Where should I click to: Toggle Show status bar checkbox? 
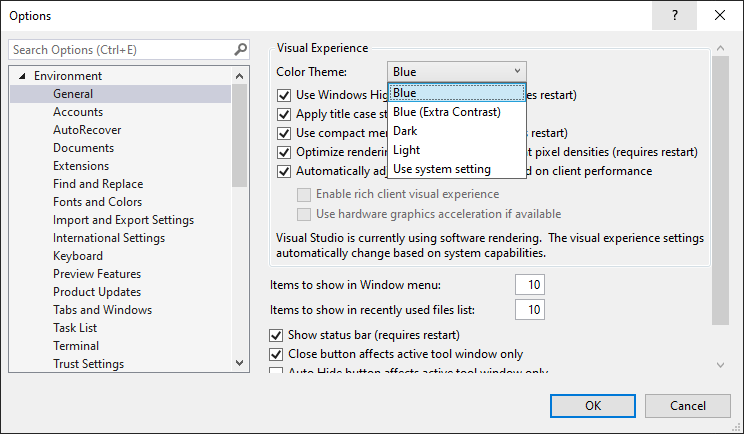[x=277, y=335]
